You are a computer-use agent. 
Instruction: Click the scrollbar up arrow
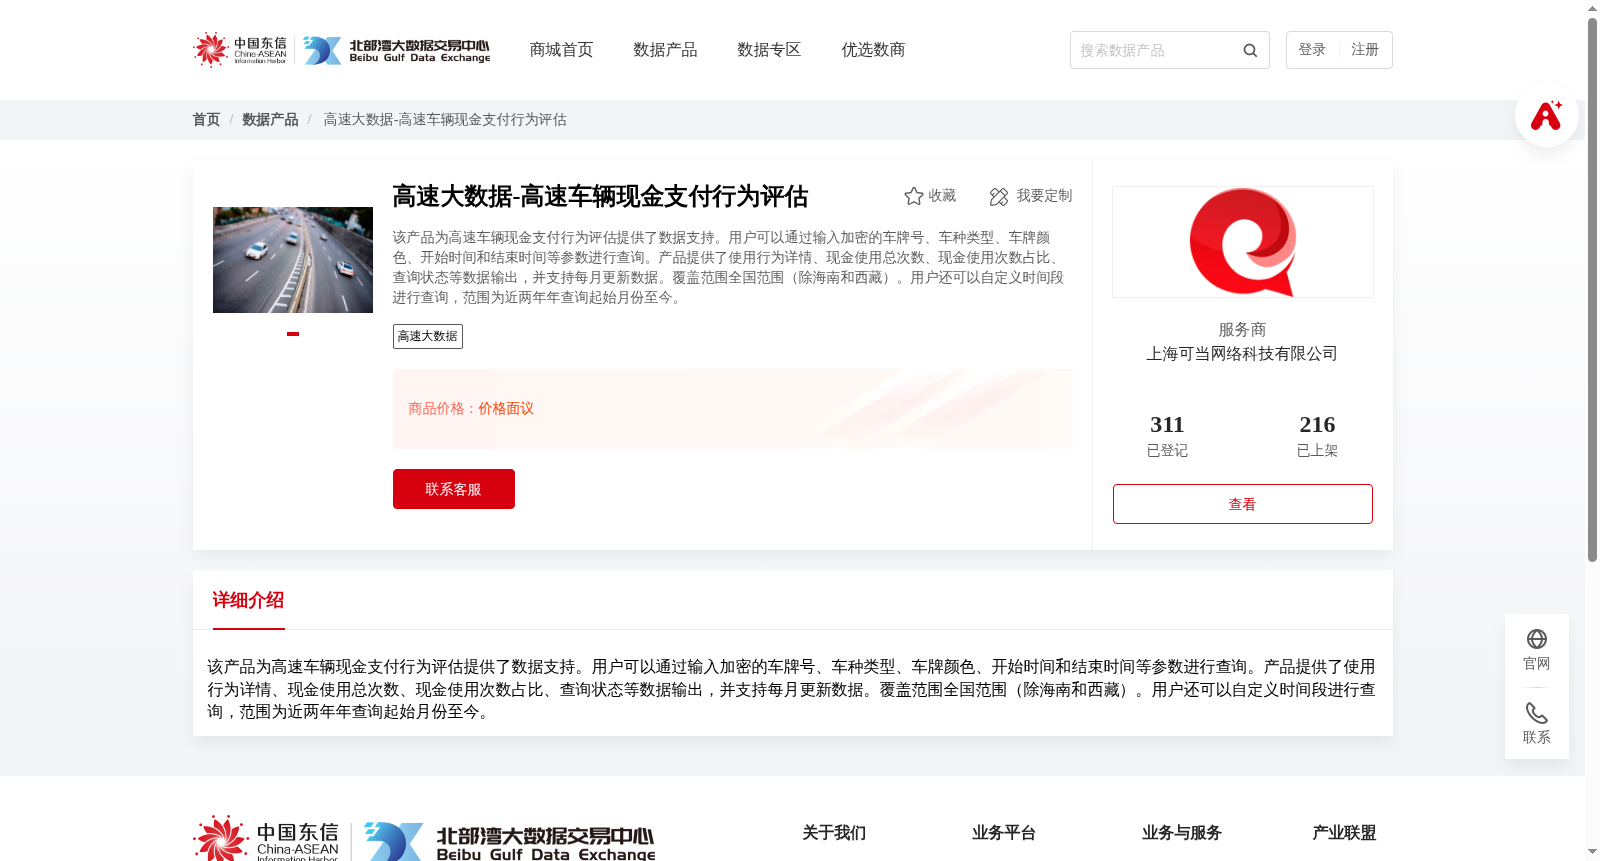tap(1592, 8)
